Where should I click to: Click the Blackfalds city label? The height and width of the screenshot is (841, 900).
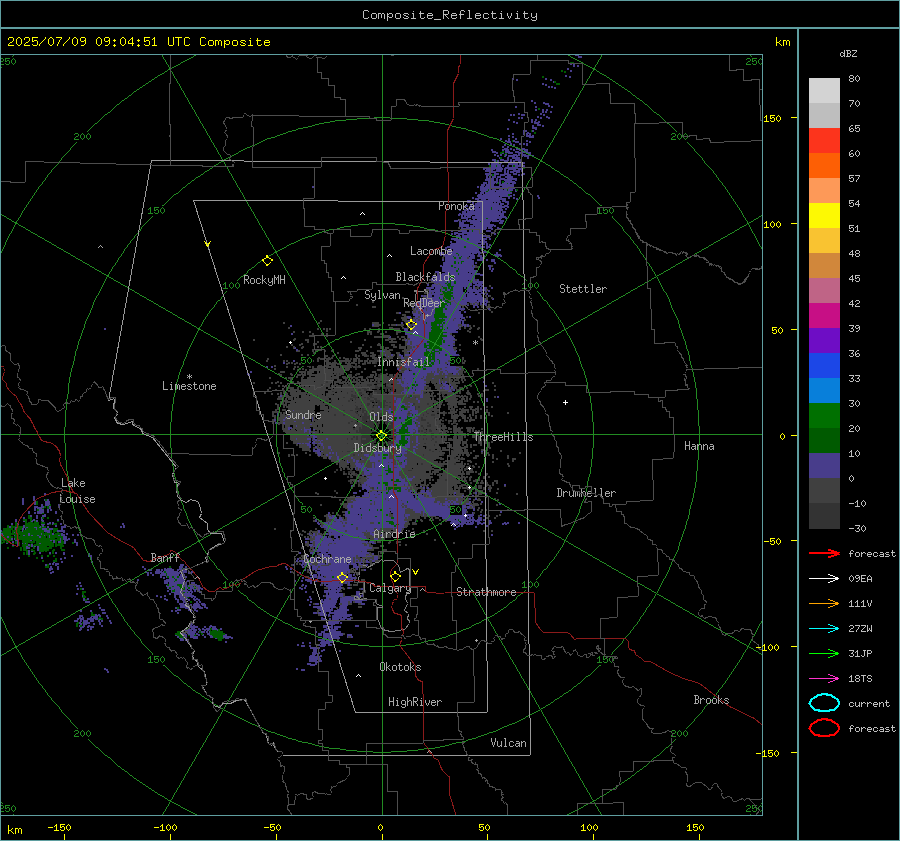click(425, 277)
